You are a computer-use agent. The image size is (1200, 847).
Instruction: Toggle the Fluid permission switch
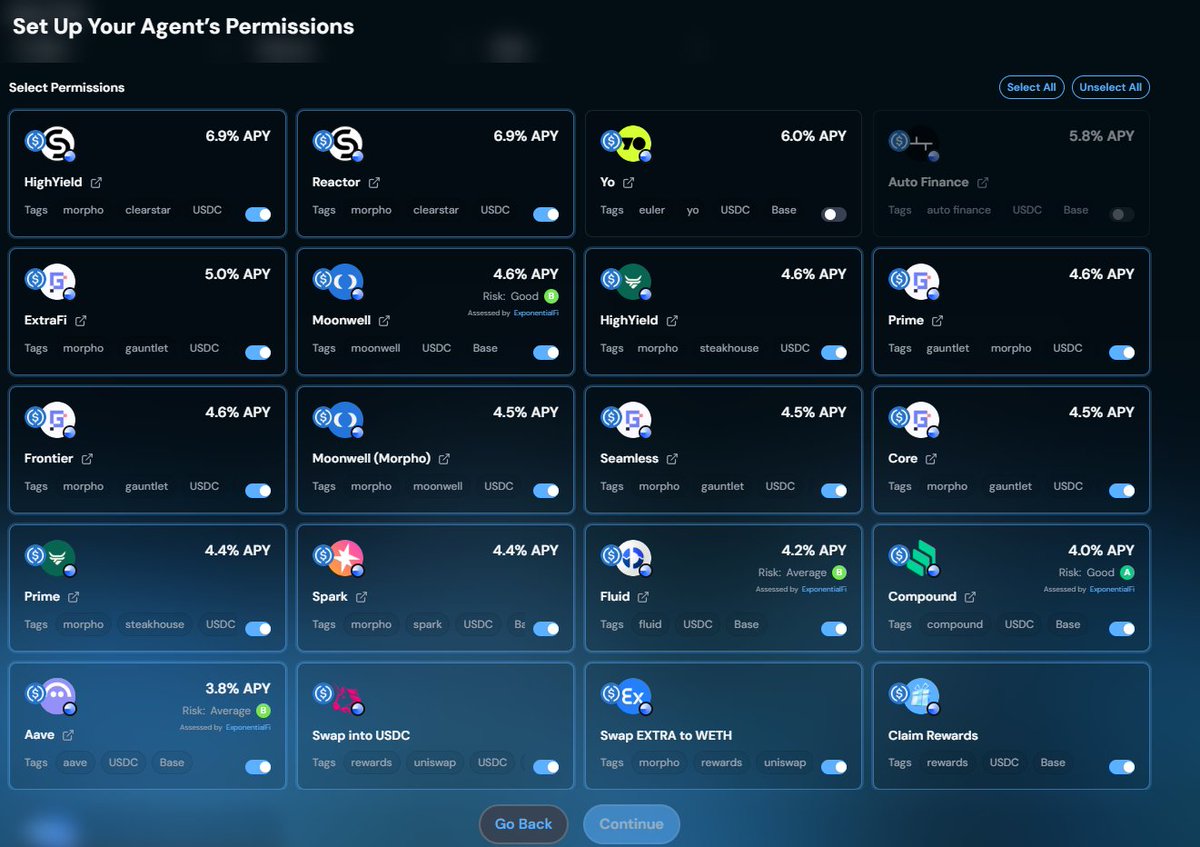(x=834, y=628)
